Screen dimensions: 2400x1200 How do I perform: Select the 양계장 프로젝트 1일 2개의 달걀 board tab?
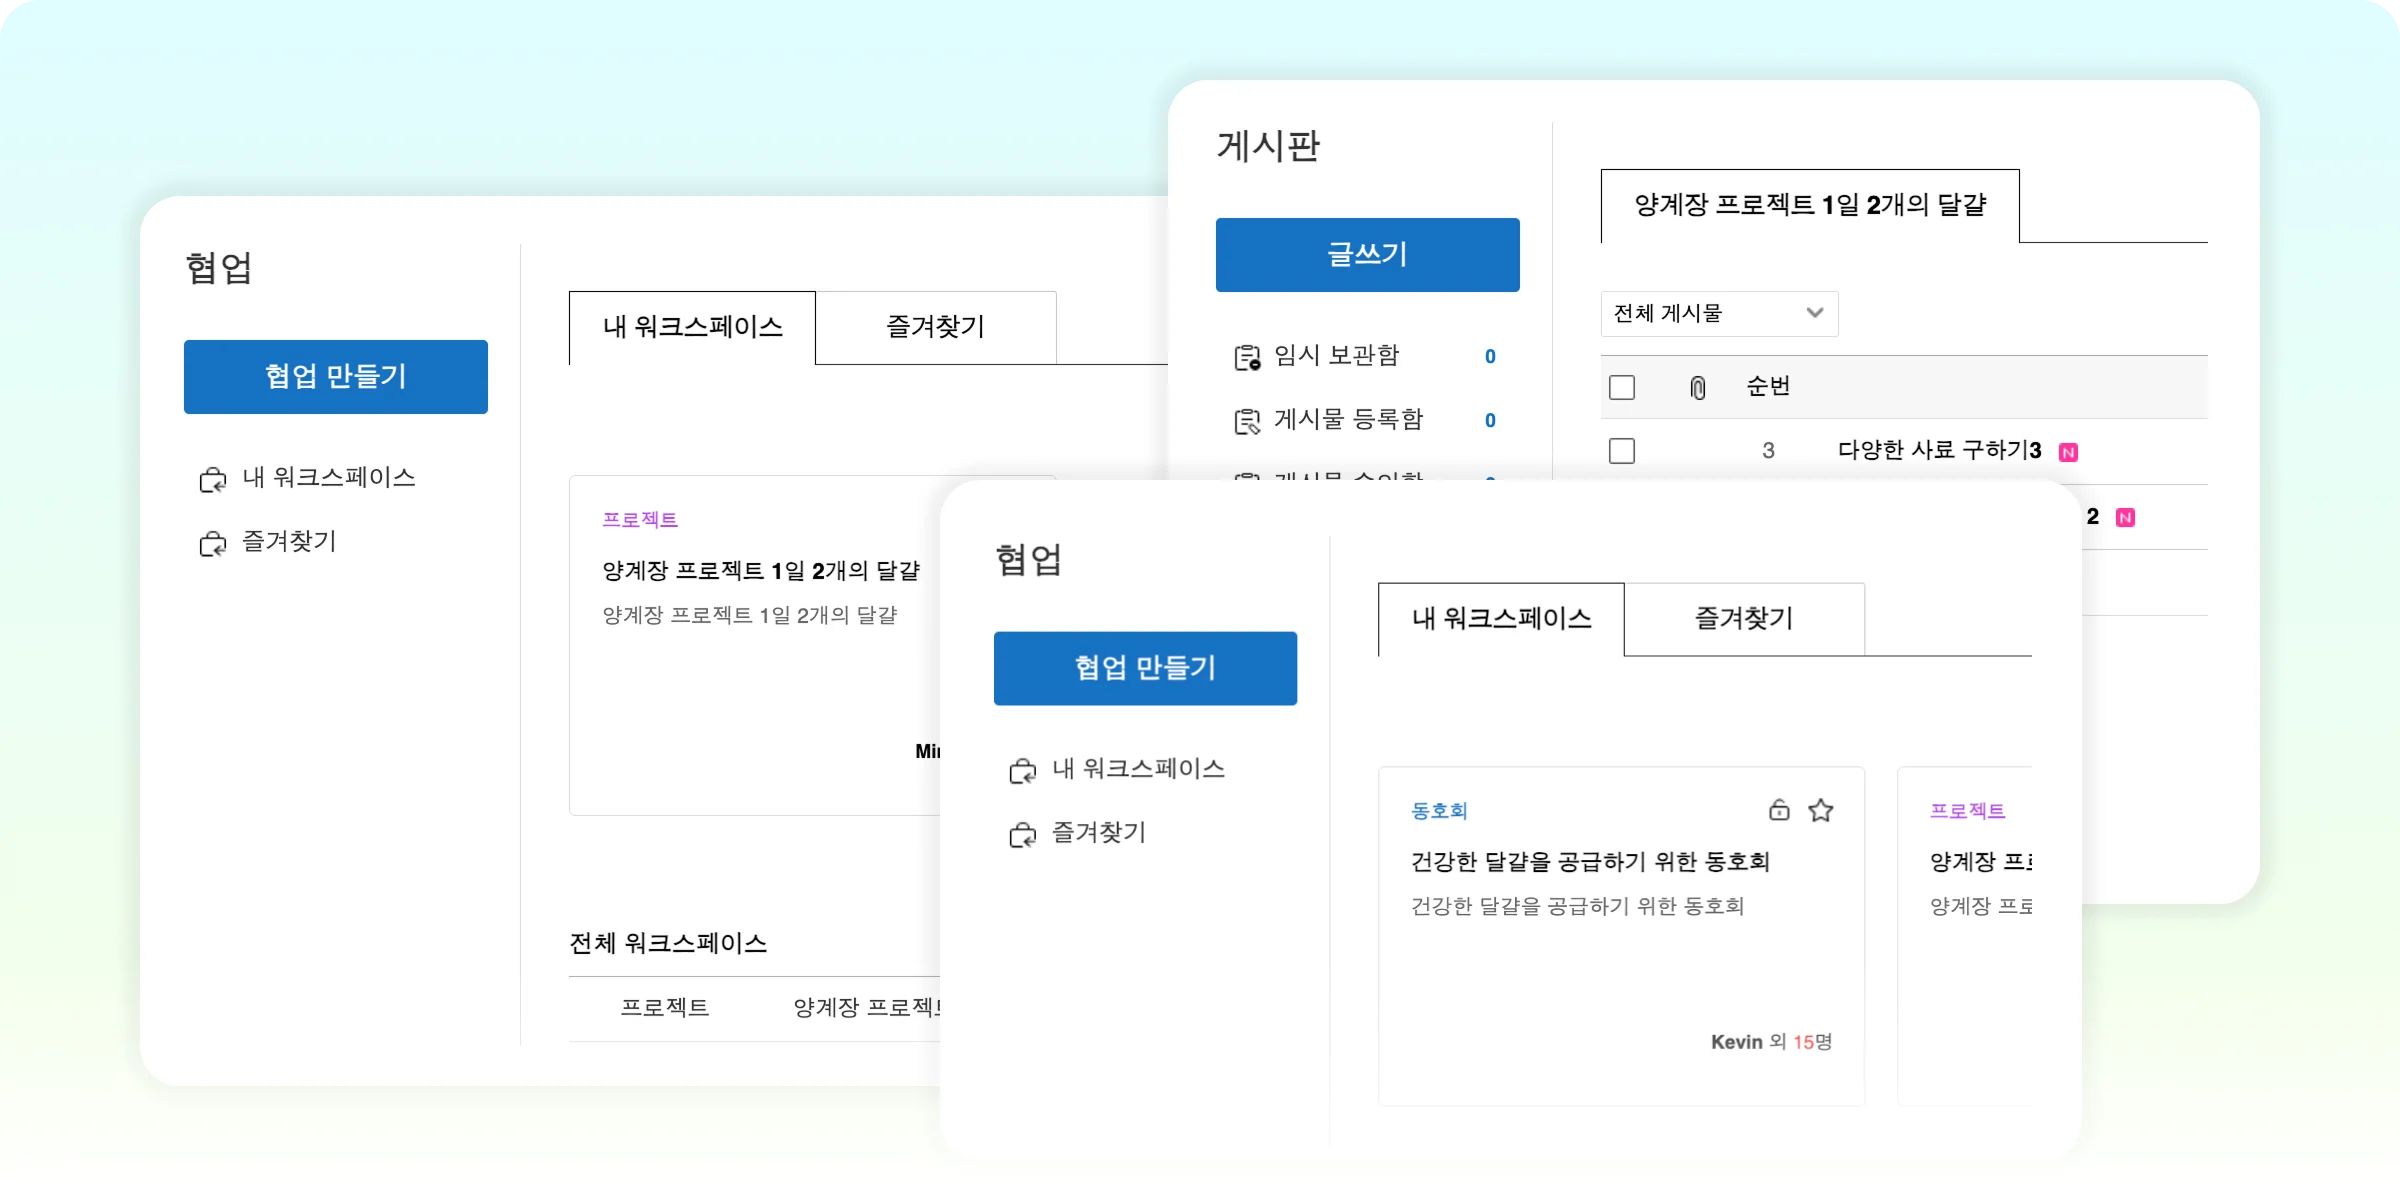pyautogui.click(x=1810, y=206)
